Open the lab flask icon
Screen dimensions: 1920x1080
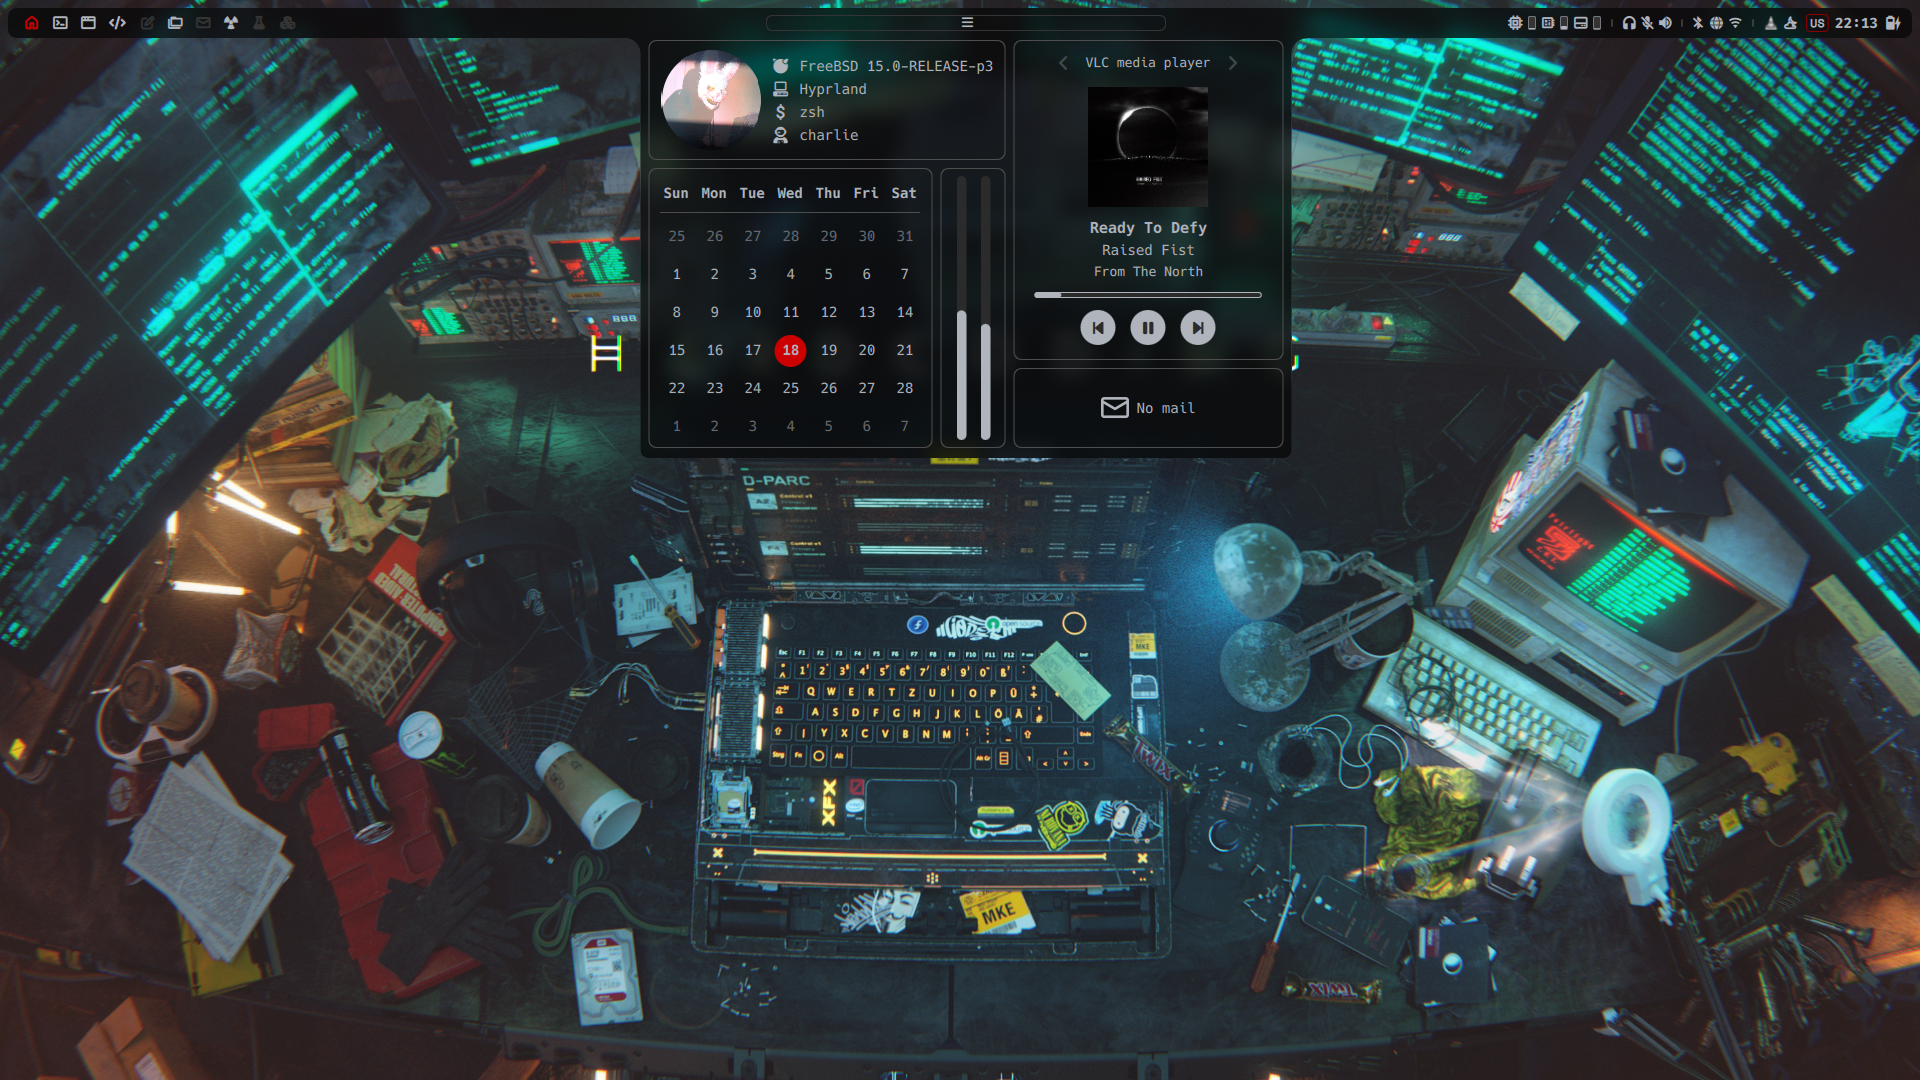pyautogui.click(x=258, y=22)
